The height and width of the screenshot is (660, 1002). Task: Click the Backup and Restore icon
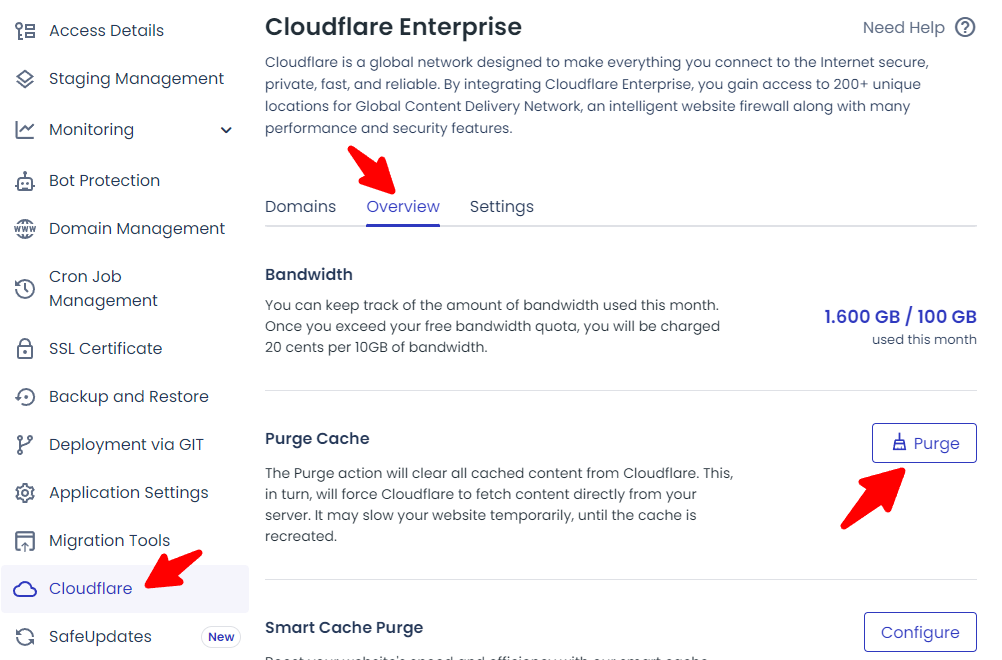[25, 397]
